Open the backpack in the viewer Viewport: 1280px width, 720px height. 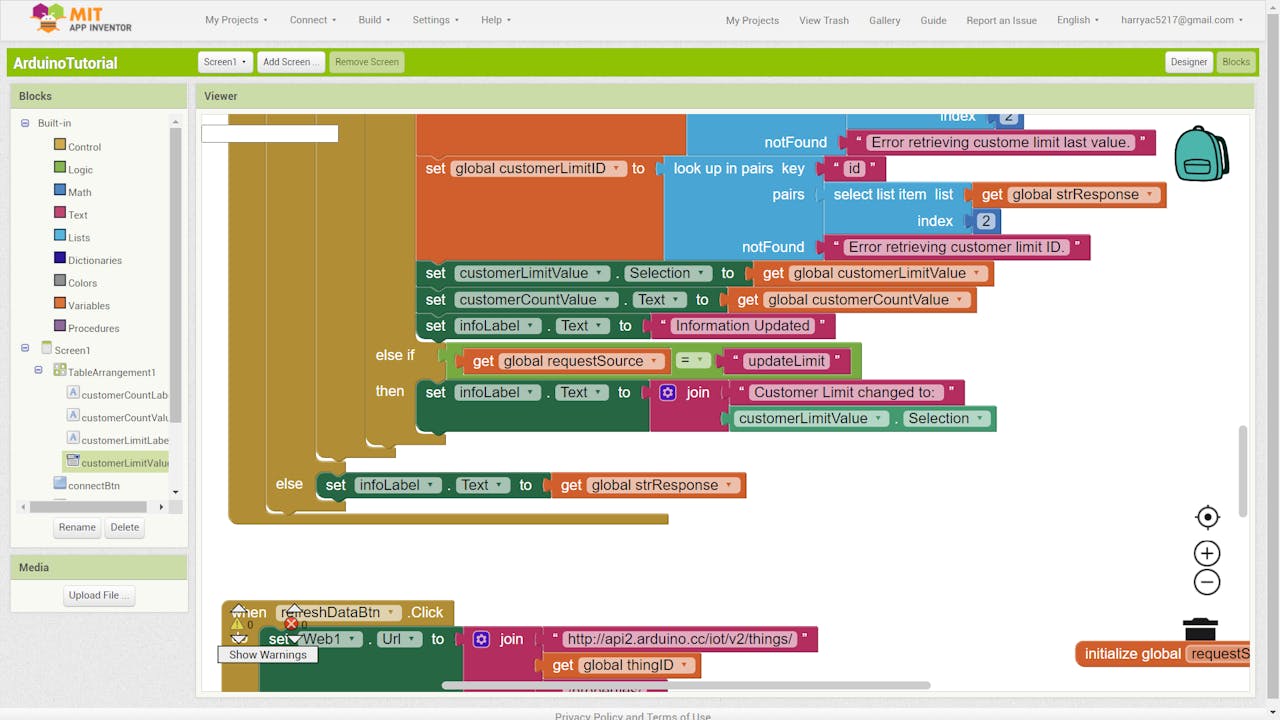[1201, 153]
